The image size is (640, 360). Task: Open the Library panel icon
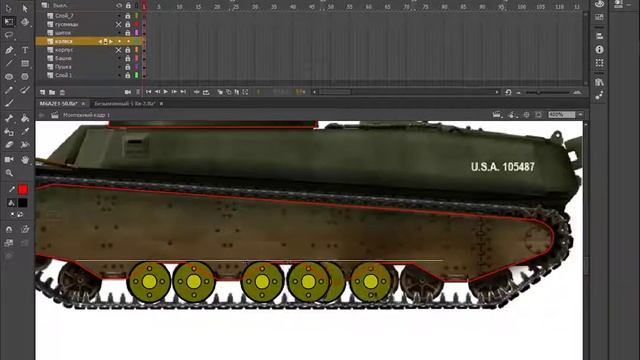pyautogui.click(x=599, y=82)
